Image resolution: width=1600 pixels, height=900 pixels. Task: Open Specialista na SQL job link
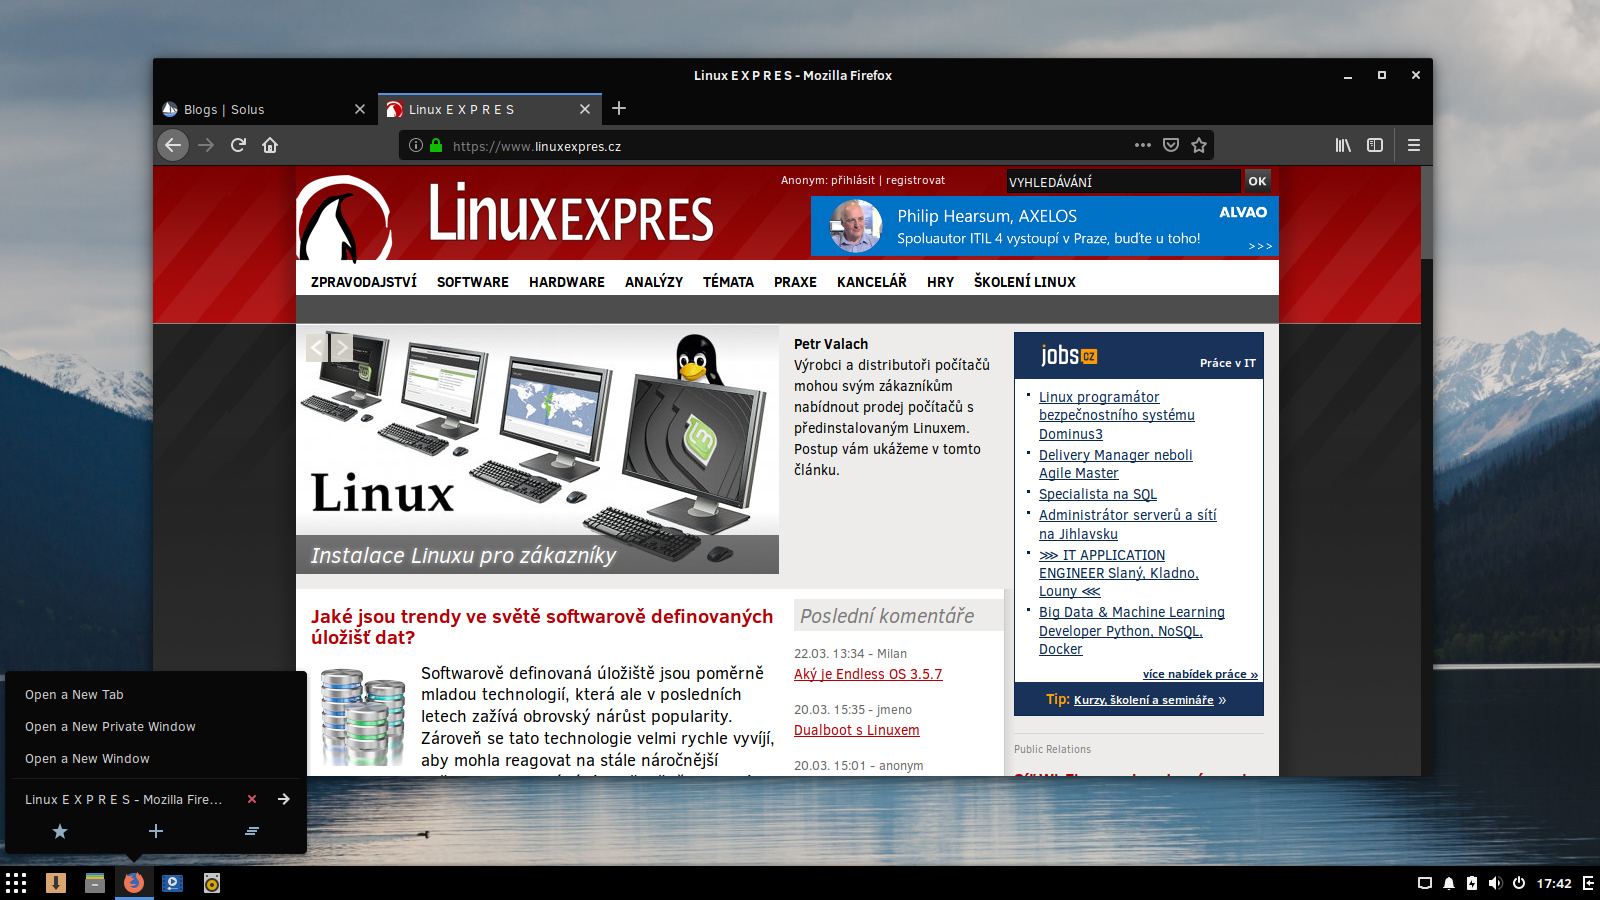[x=1098, y=494]
